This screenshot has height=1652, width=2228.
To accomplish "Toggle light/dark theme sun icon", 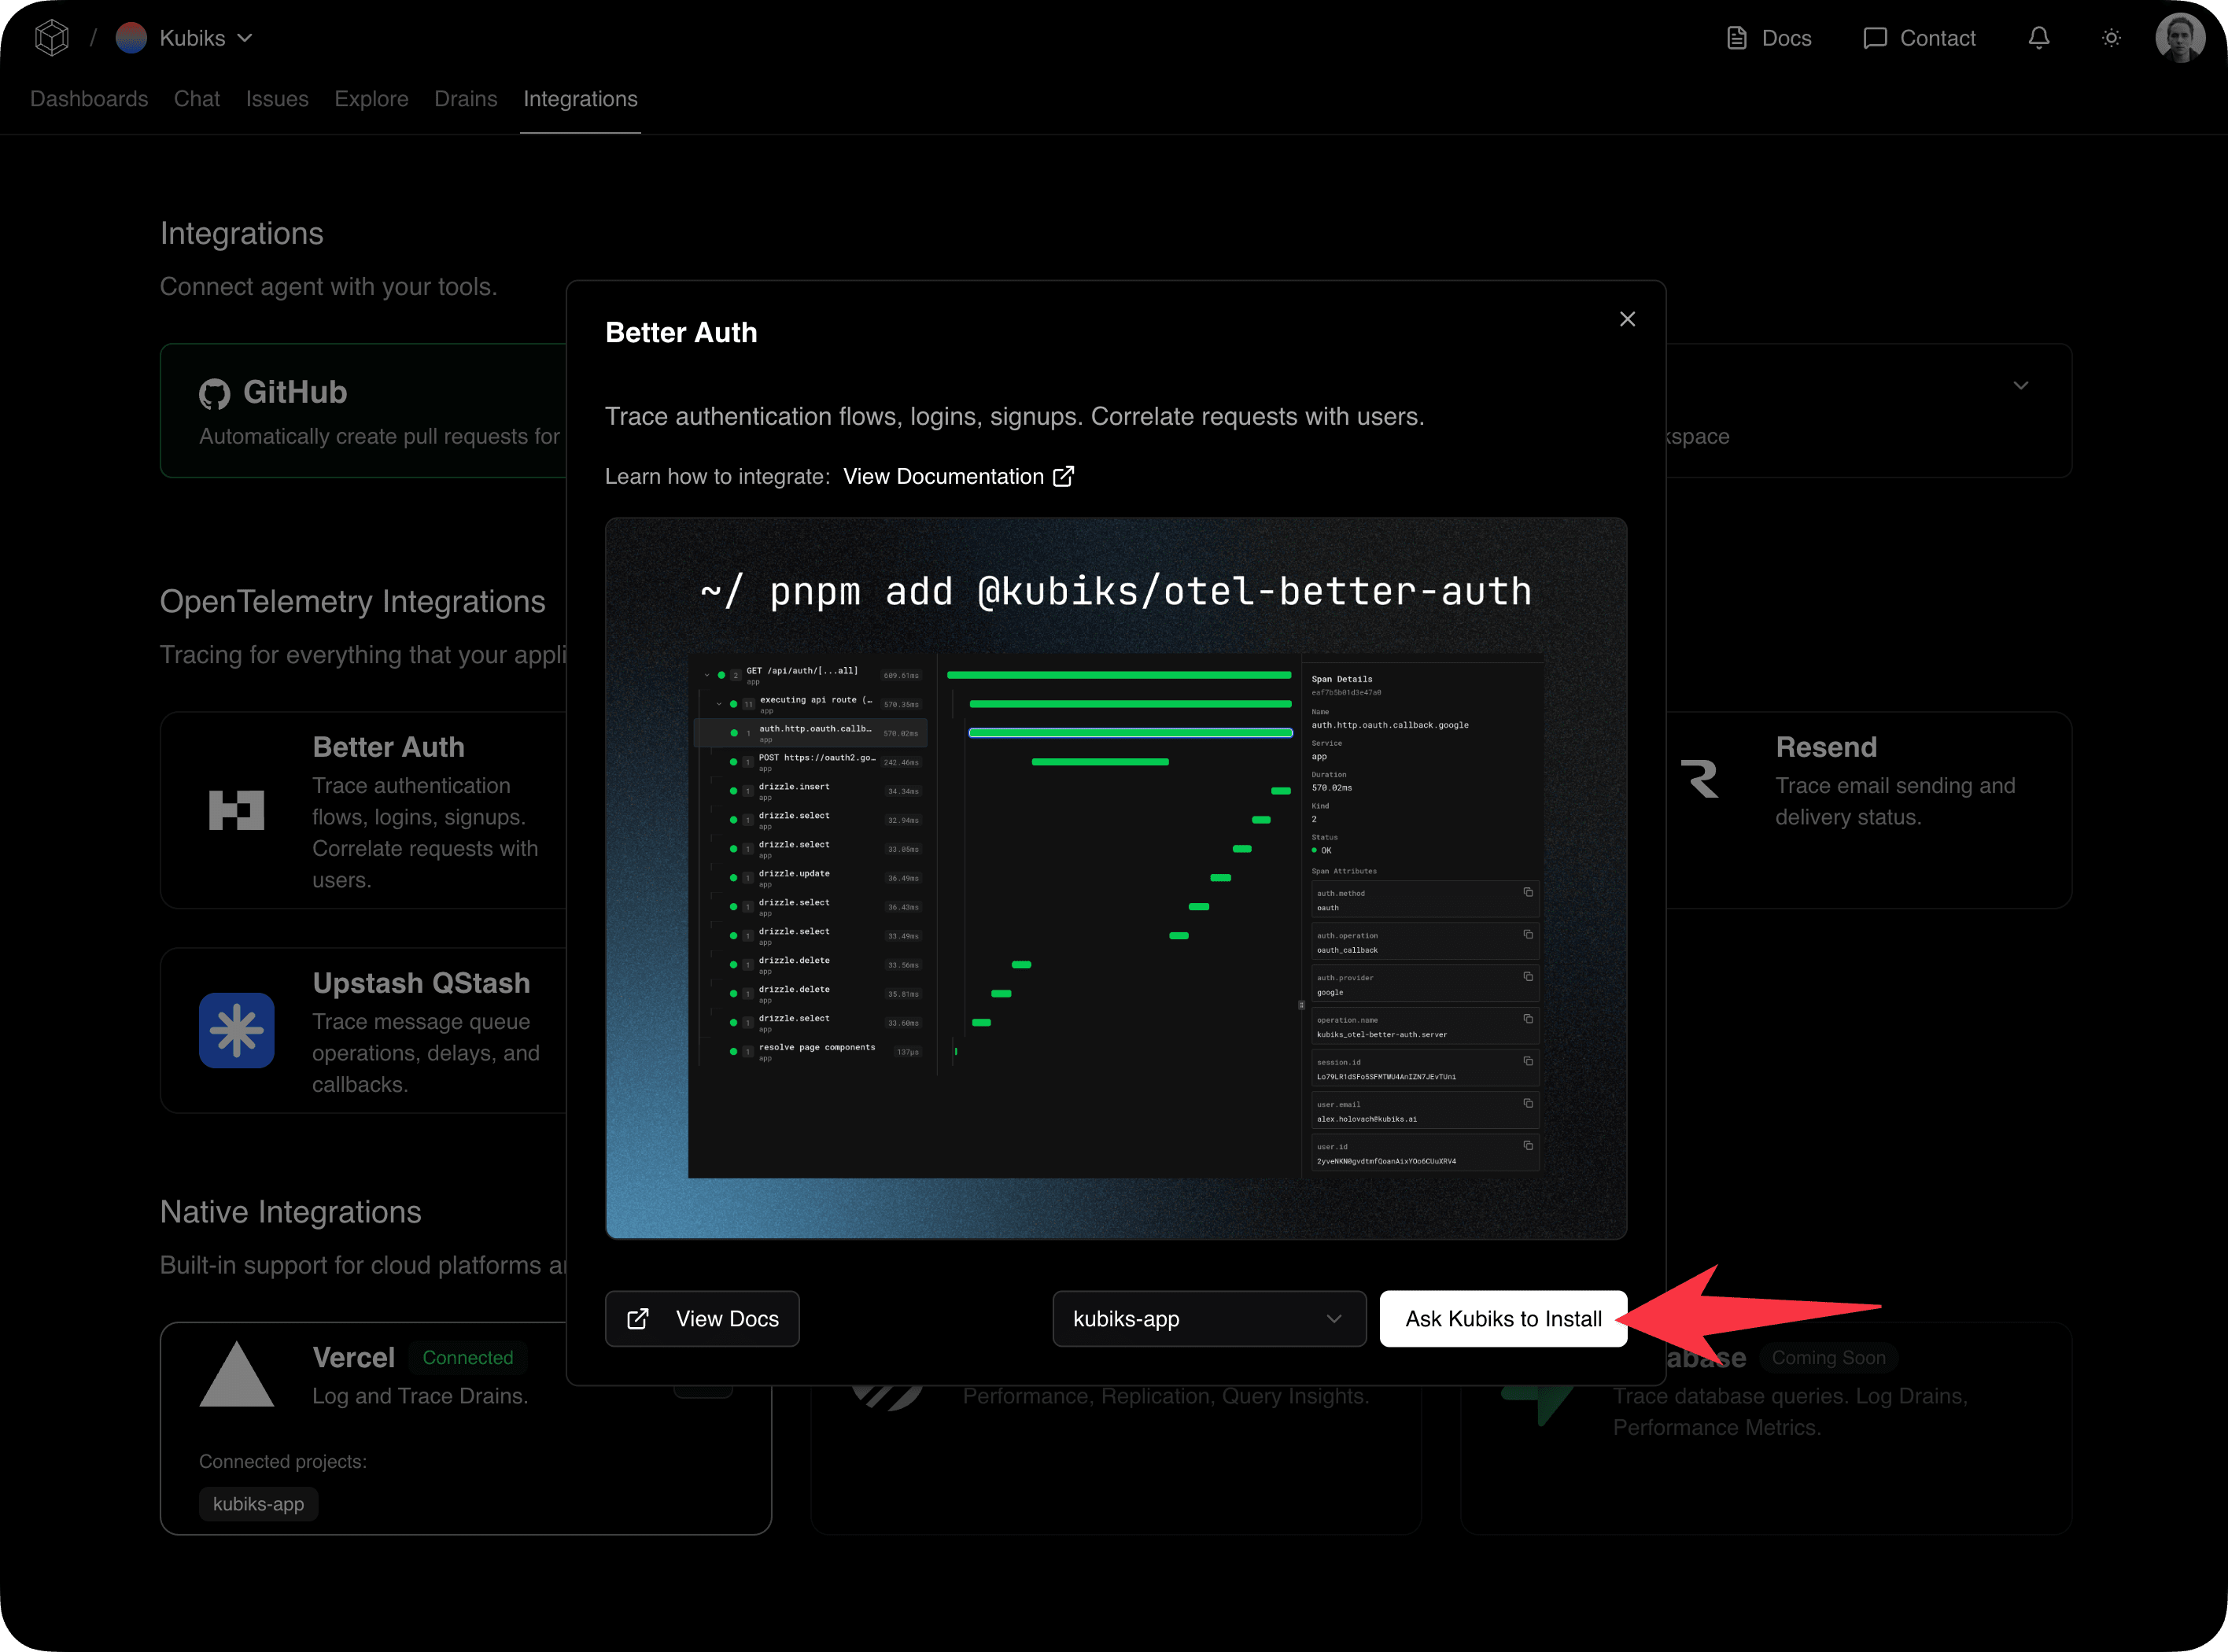I will click(x=2111, y=38).
